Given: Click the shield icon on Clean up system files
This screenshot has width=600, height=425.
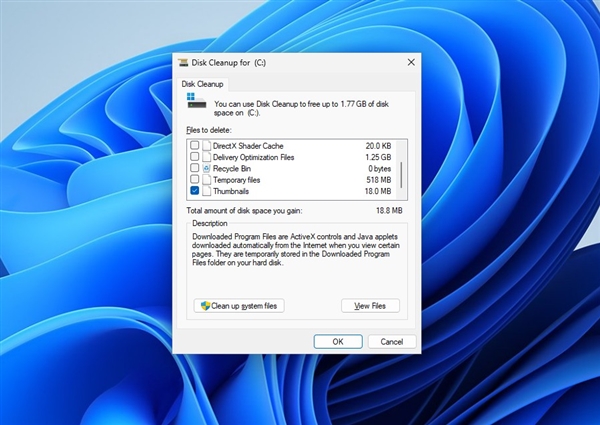Looking at the screenshot, I should [x=205, y=306].
